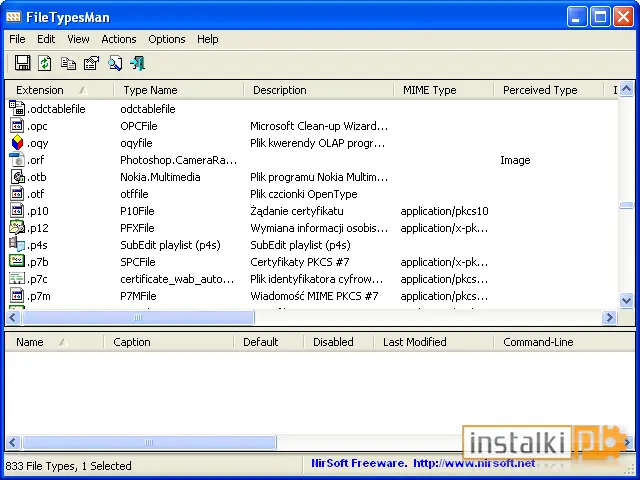This screenshot has width=640, height=480.
Task: Click the upper list scroll-right arrow
Action: [x=609, y=317]
